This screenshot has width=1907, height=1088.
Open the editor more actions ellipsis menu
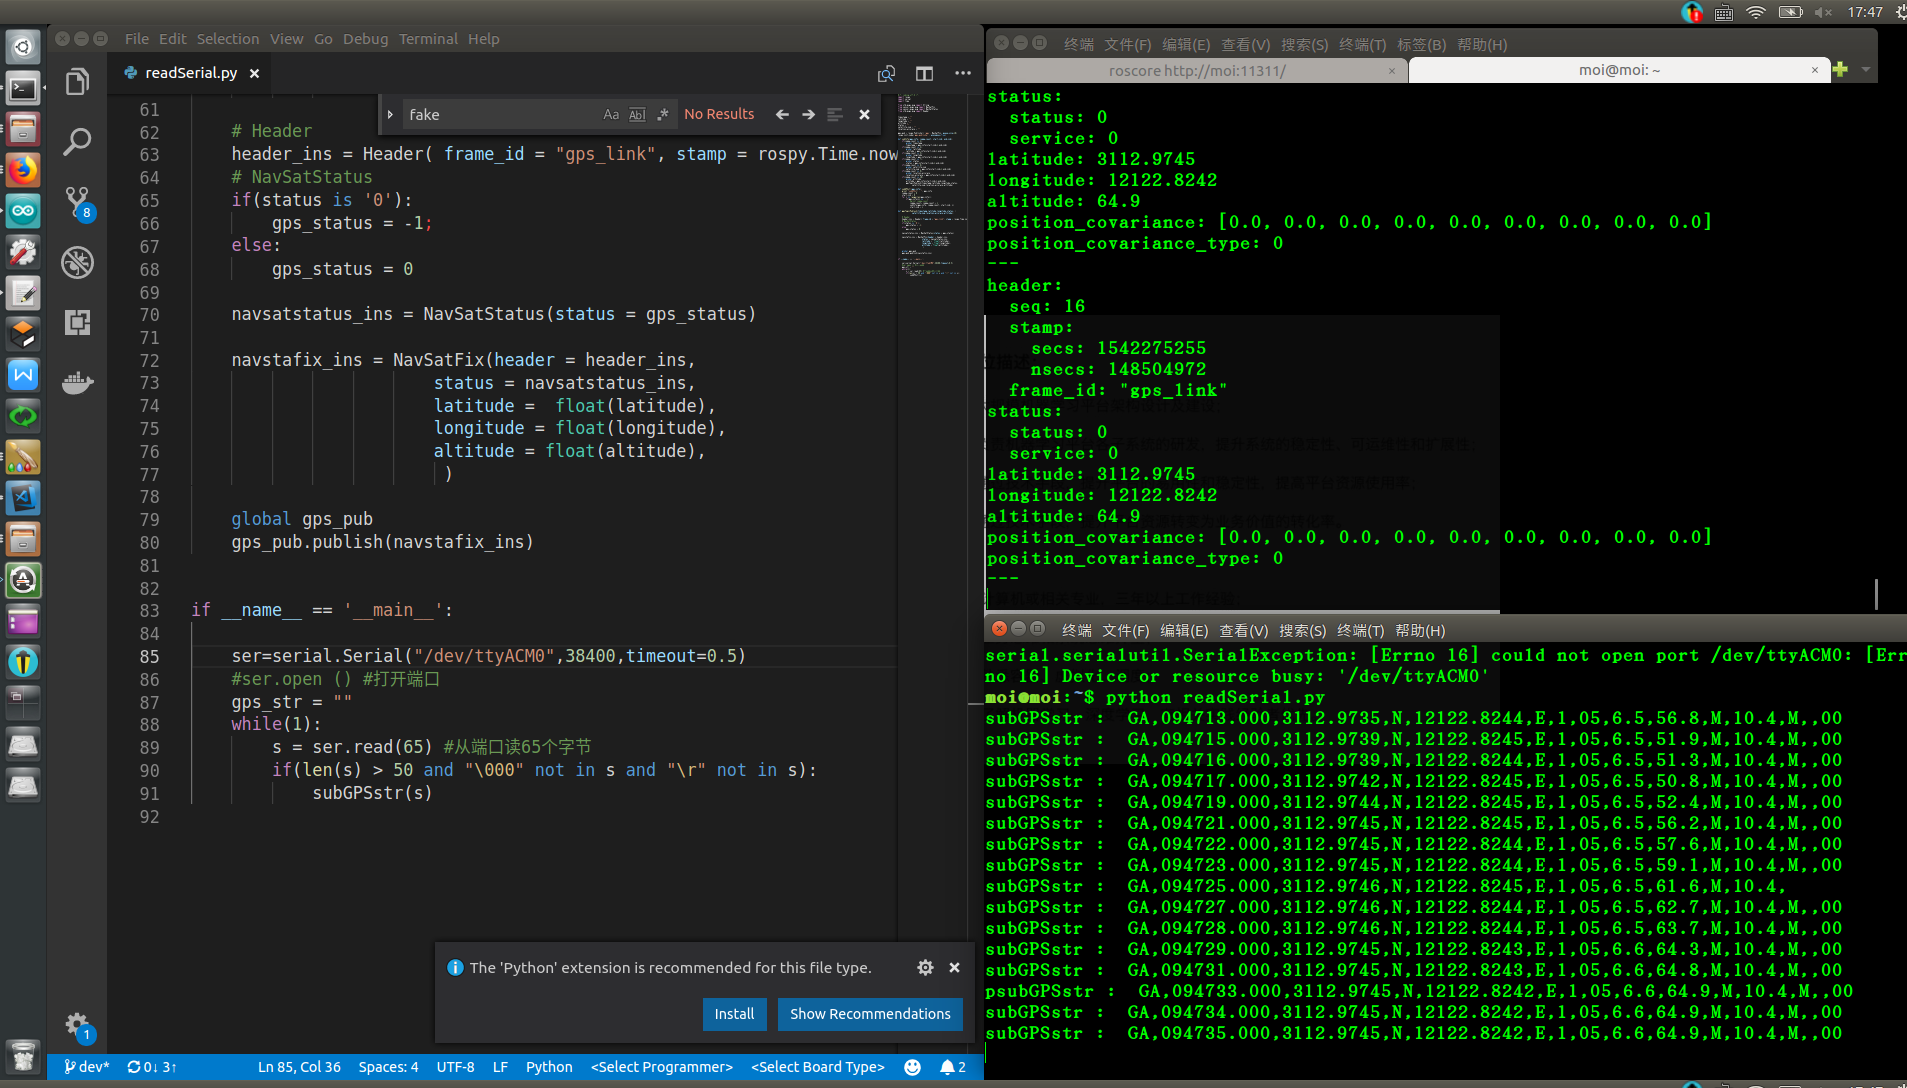pos(962,74)
